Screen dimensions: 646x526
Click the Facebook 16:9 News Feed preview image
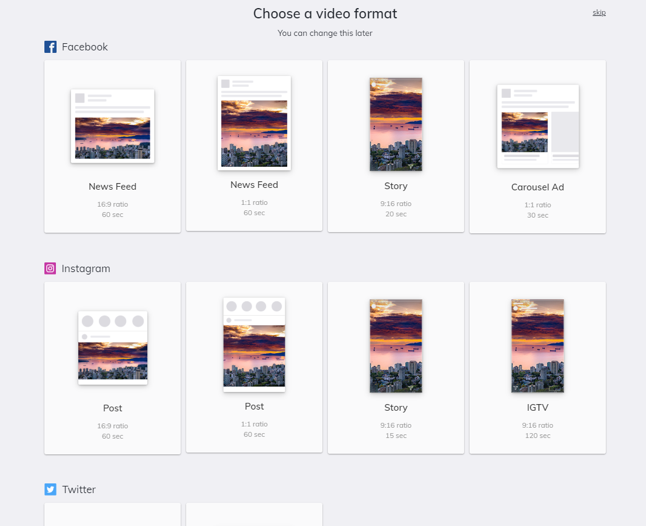click(x=112, y=126)
